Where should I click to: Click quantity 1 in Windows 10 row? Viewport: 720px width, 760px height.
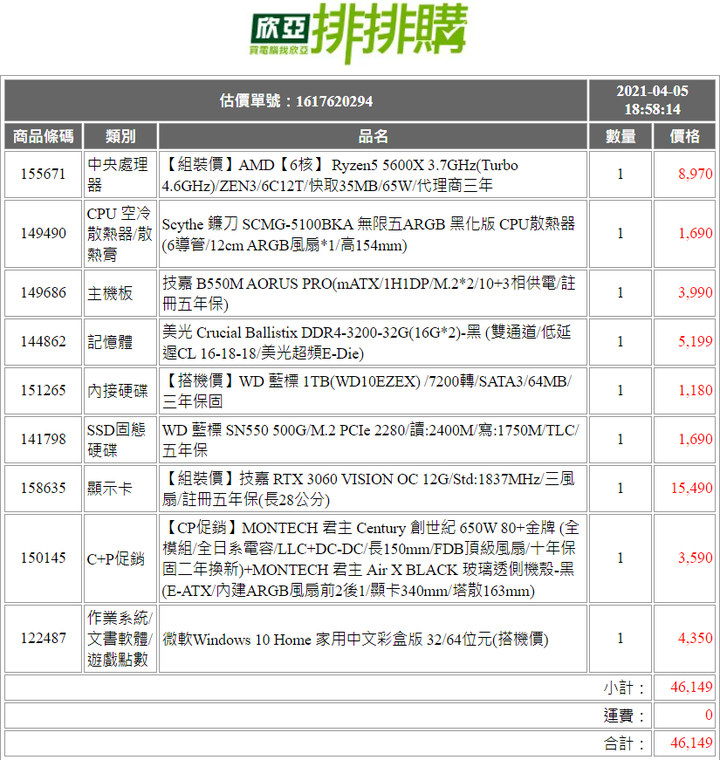620,638
